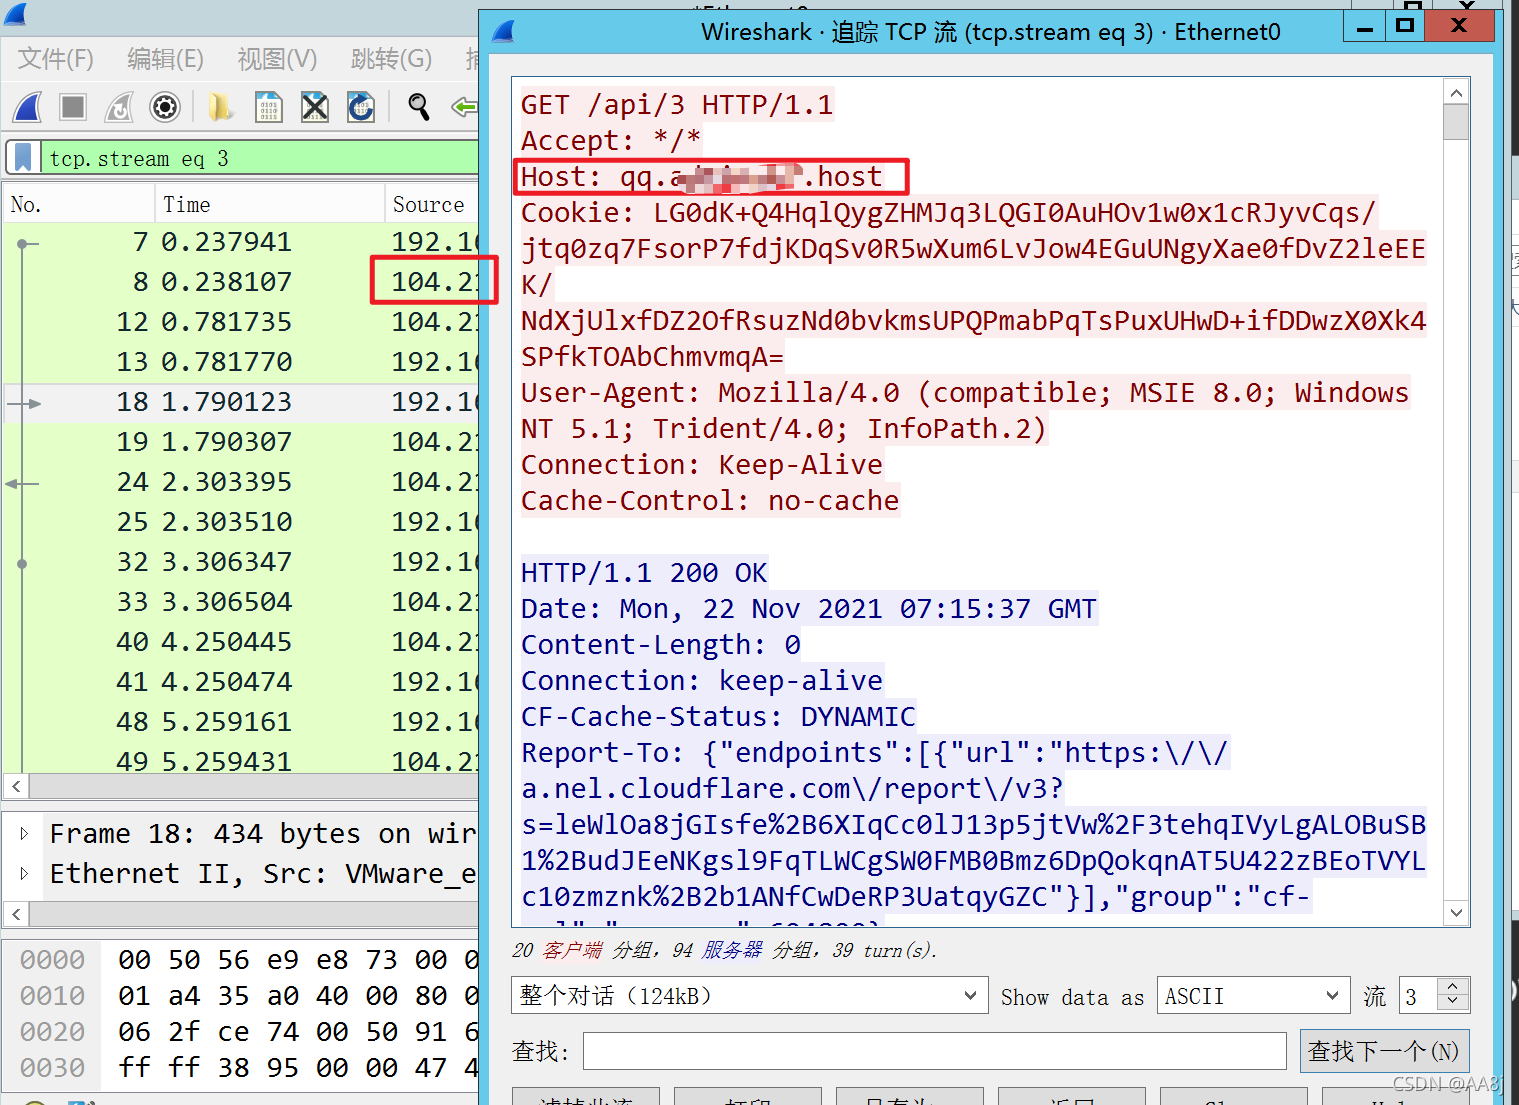Start capture with the blue shark fin icon
Image resolution: width=1519 pixels, height=1105 pixels.
click(x=27, y=107)
